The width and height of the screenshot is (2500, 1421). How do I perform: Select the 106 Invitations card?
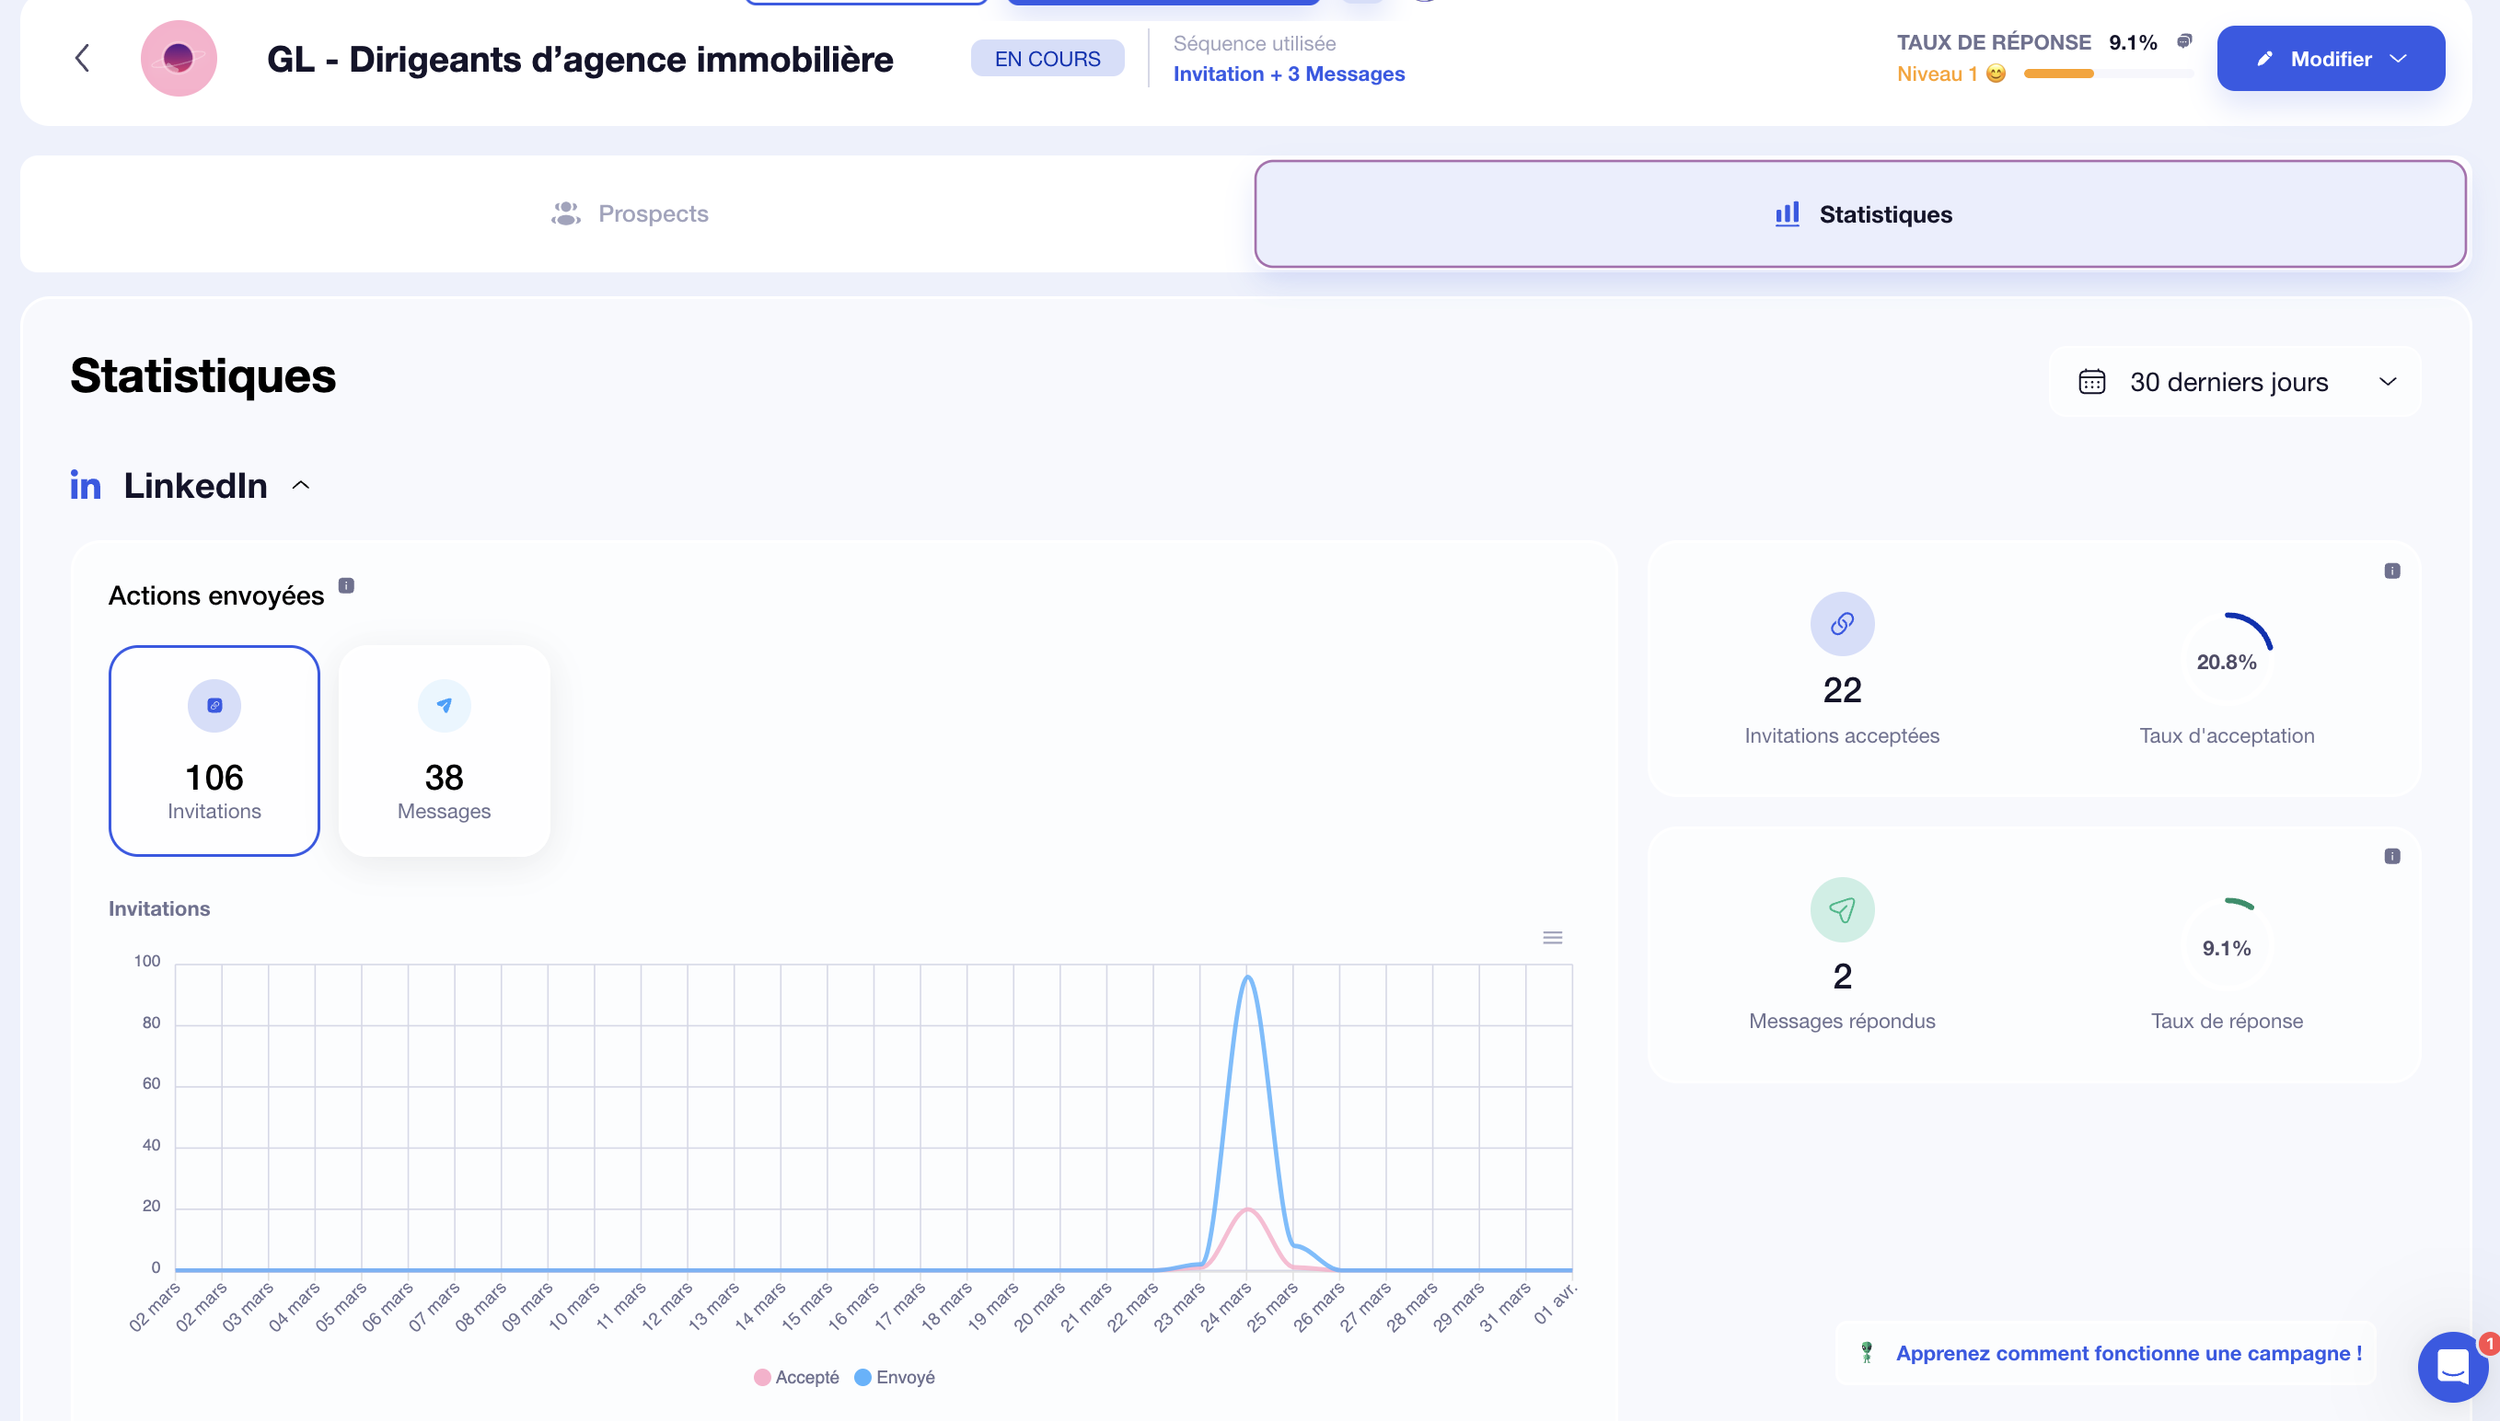click(x=214, y=750)
